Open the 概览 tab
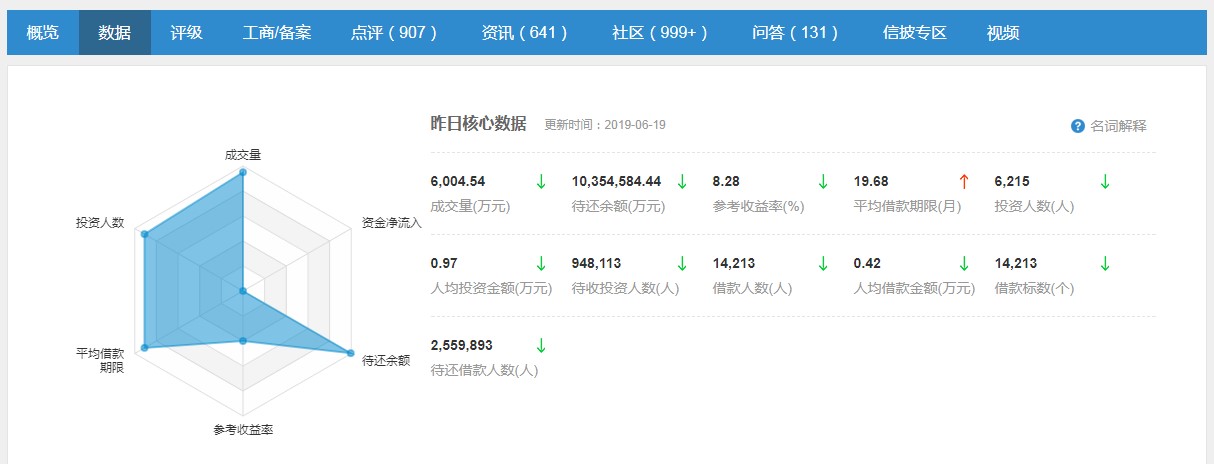This screenshot has height=464, width=1214. pos(42,33)
